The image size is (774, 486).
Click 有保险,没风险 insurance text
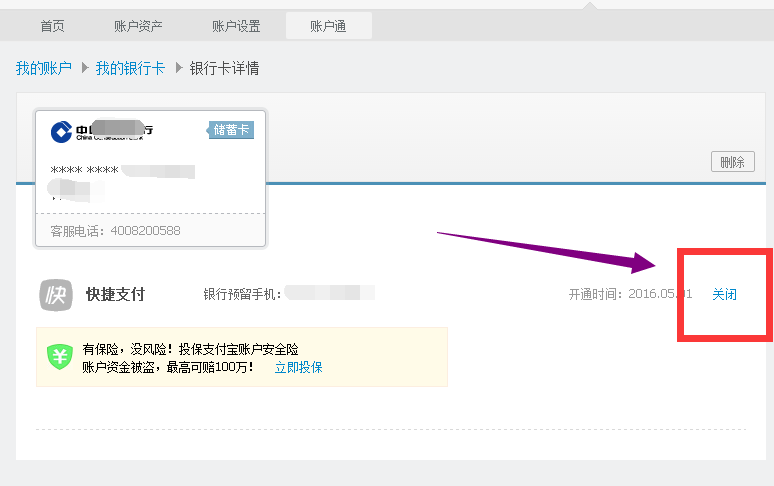click(x=190, y=349)
